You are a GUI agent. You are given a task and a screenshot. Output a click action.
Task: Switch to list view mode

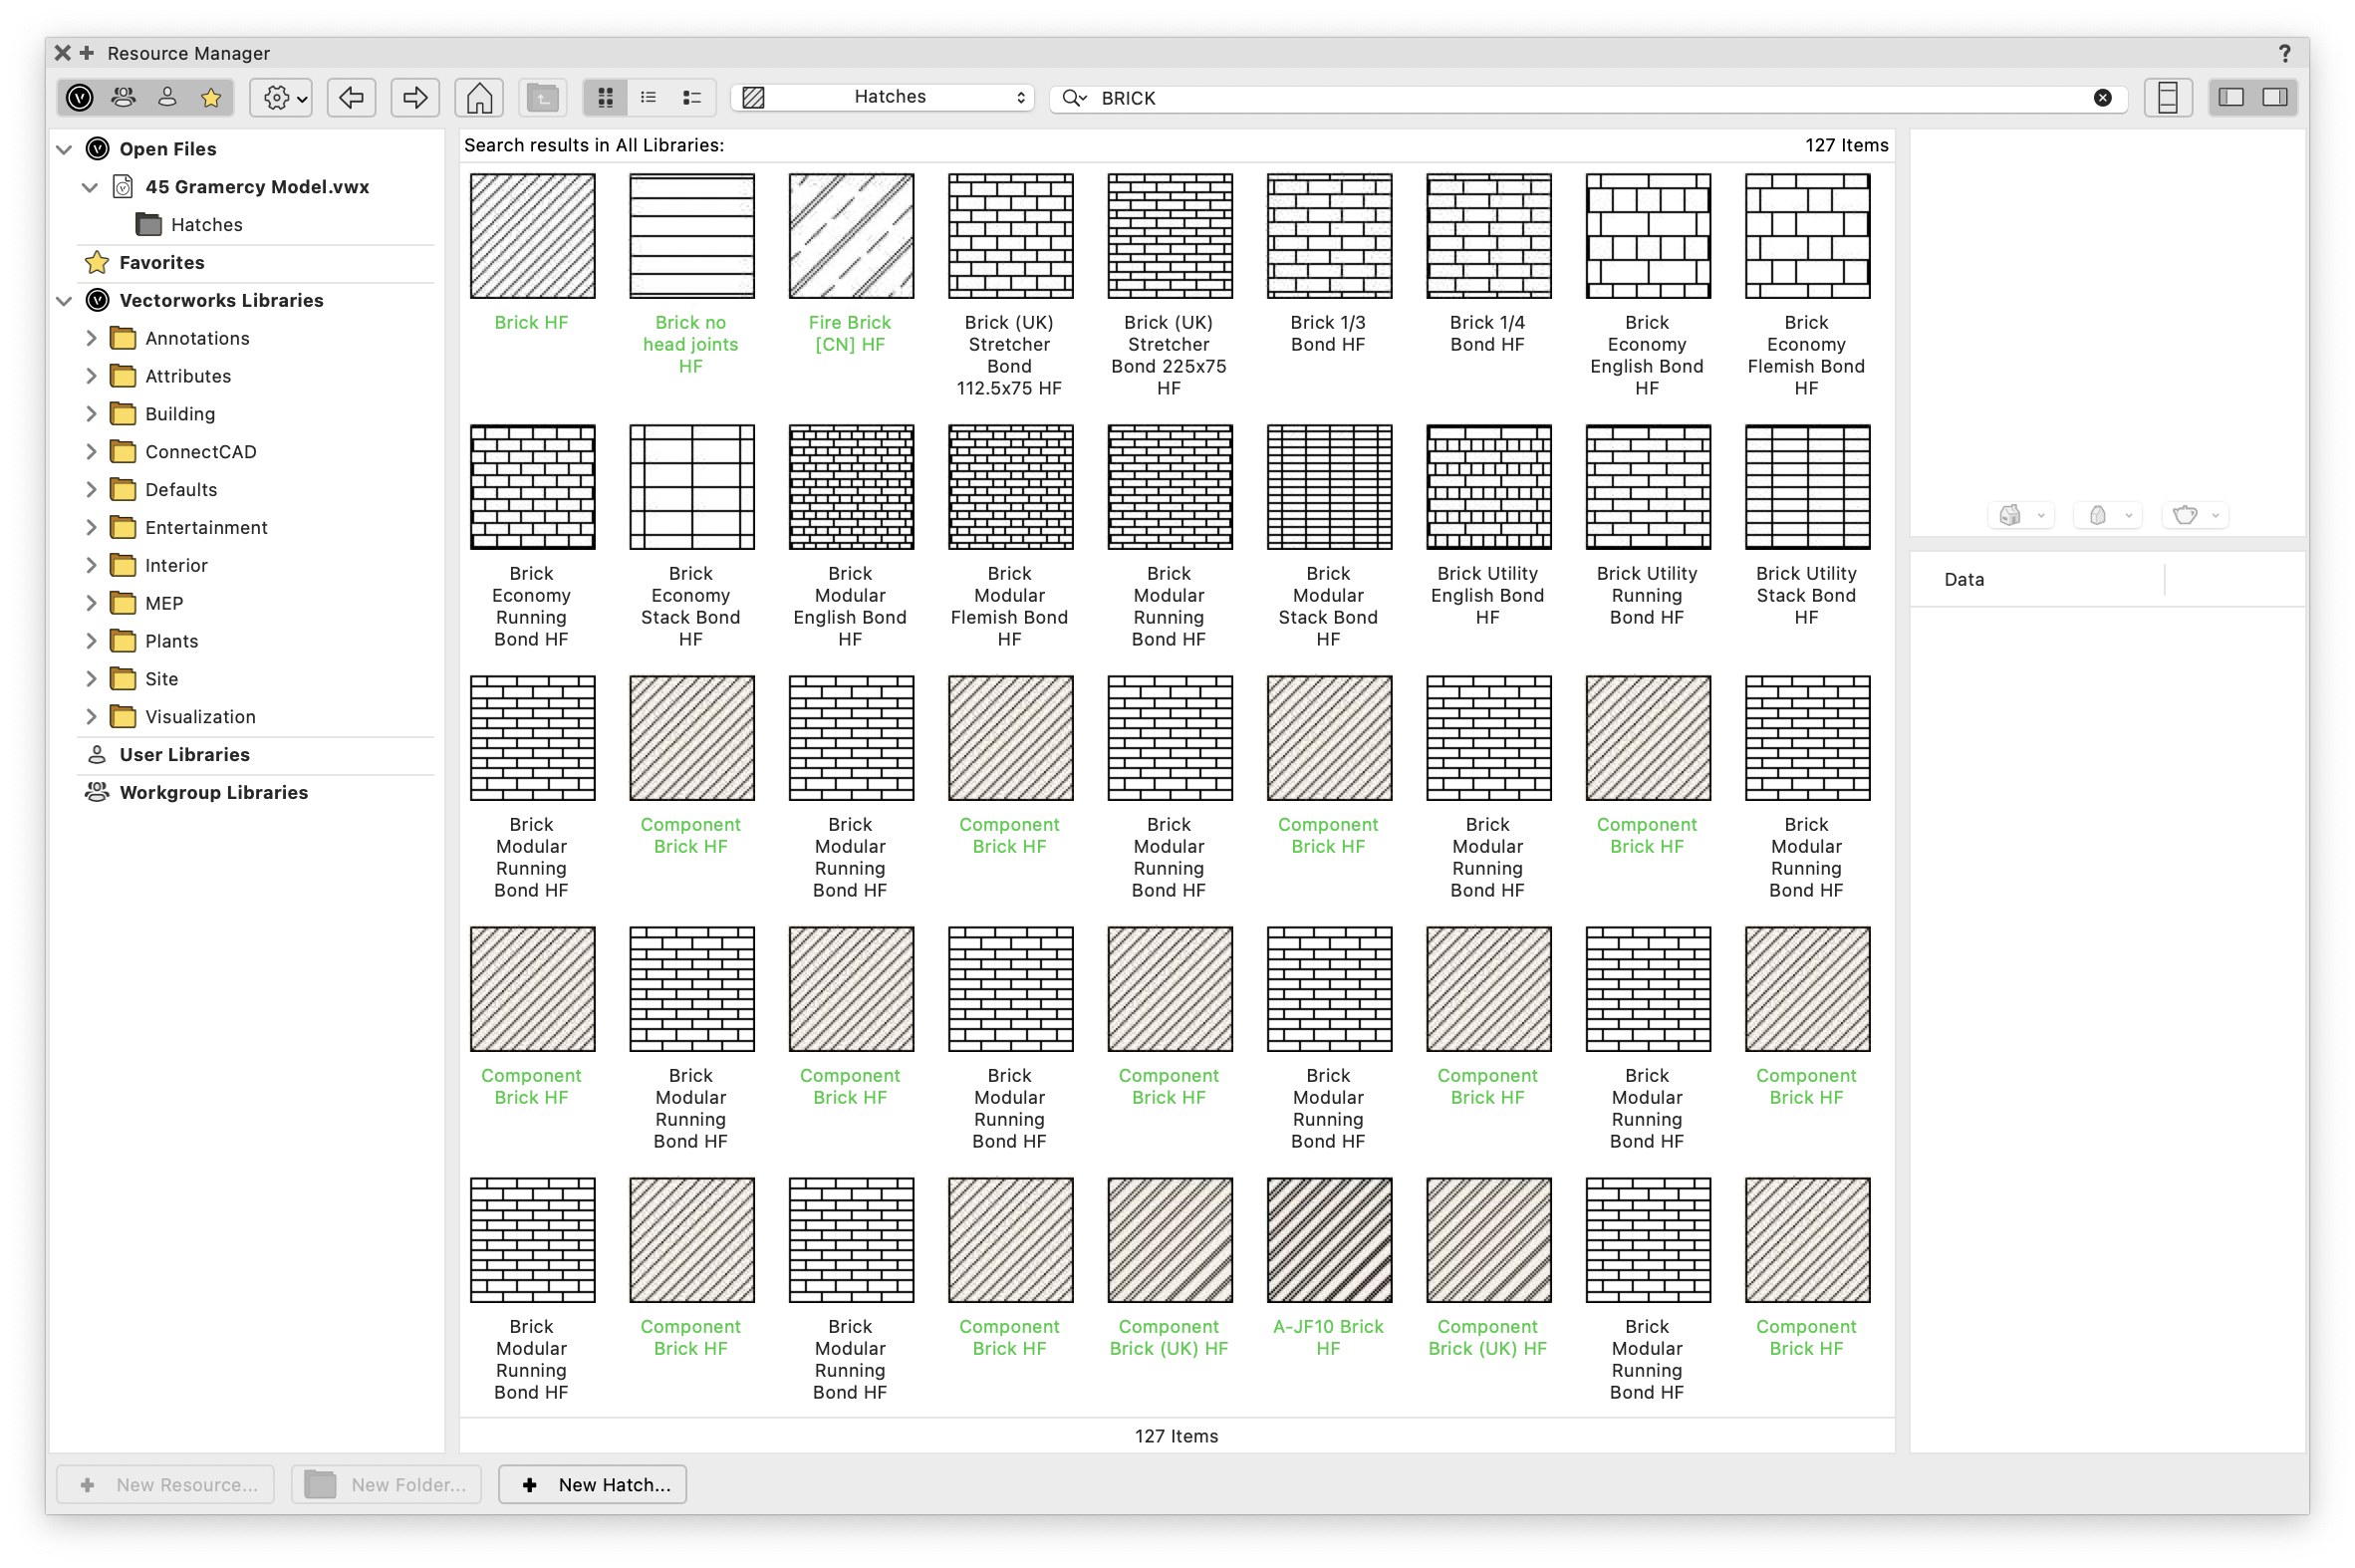point(649,97)
